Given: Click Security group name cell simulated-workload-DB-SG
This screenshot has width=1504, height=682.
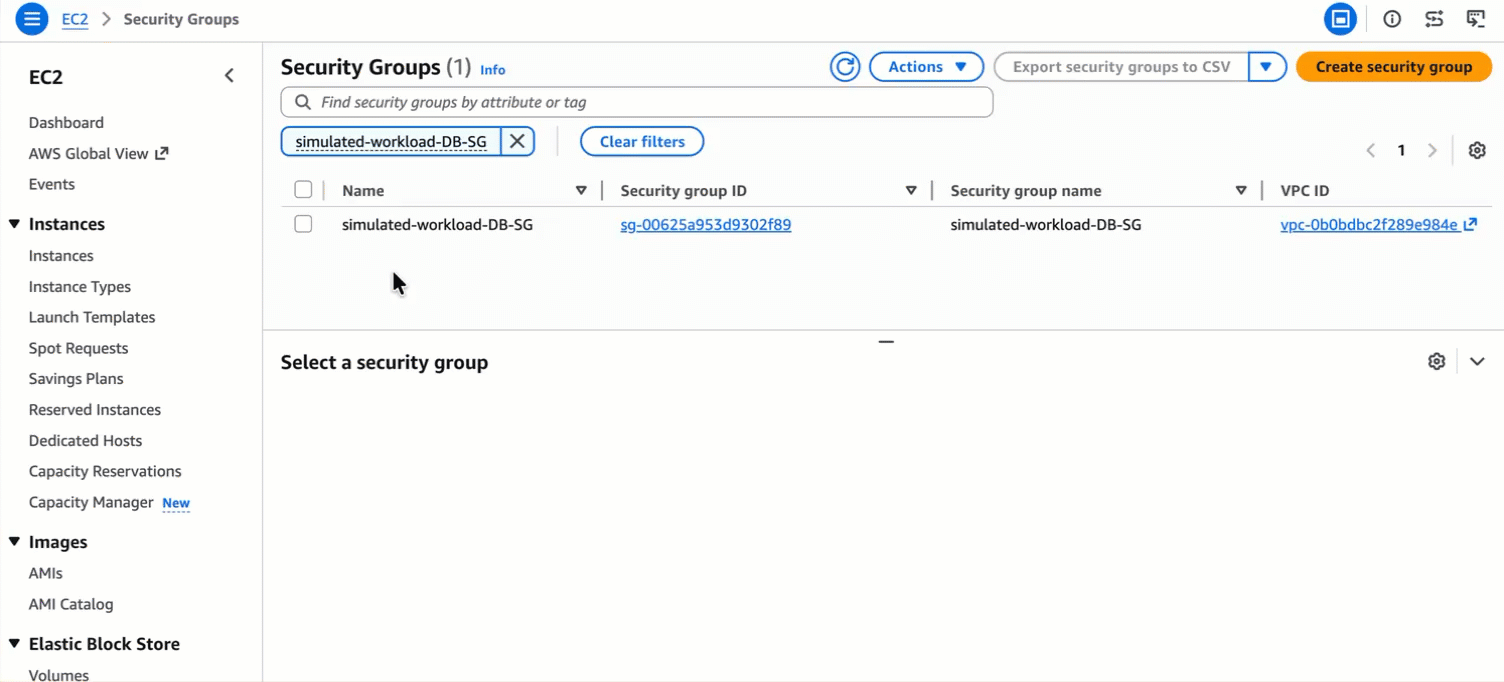Looking at the screenshot, I should click(x=1046, y=225).
